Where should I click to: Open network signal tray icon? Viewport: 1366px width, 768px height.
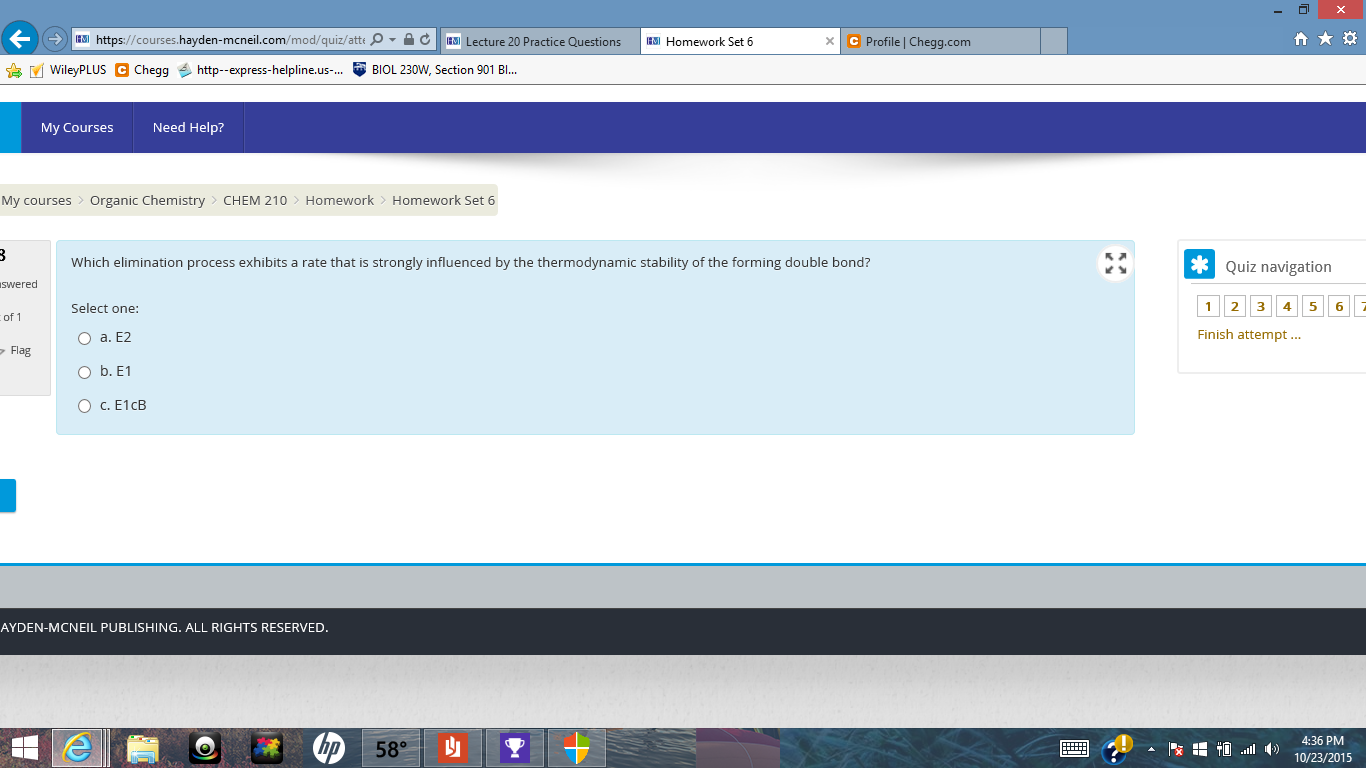1248,749
